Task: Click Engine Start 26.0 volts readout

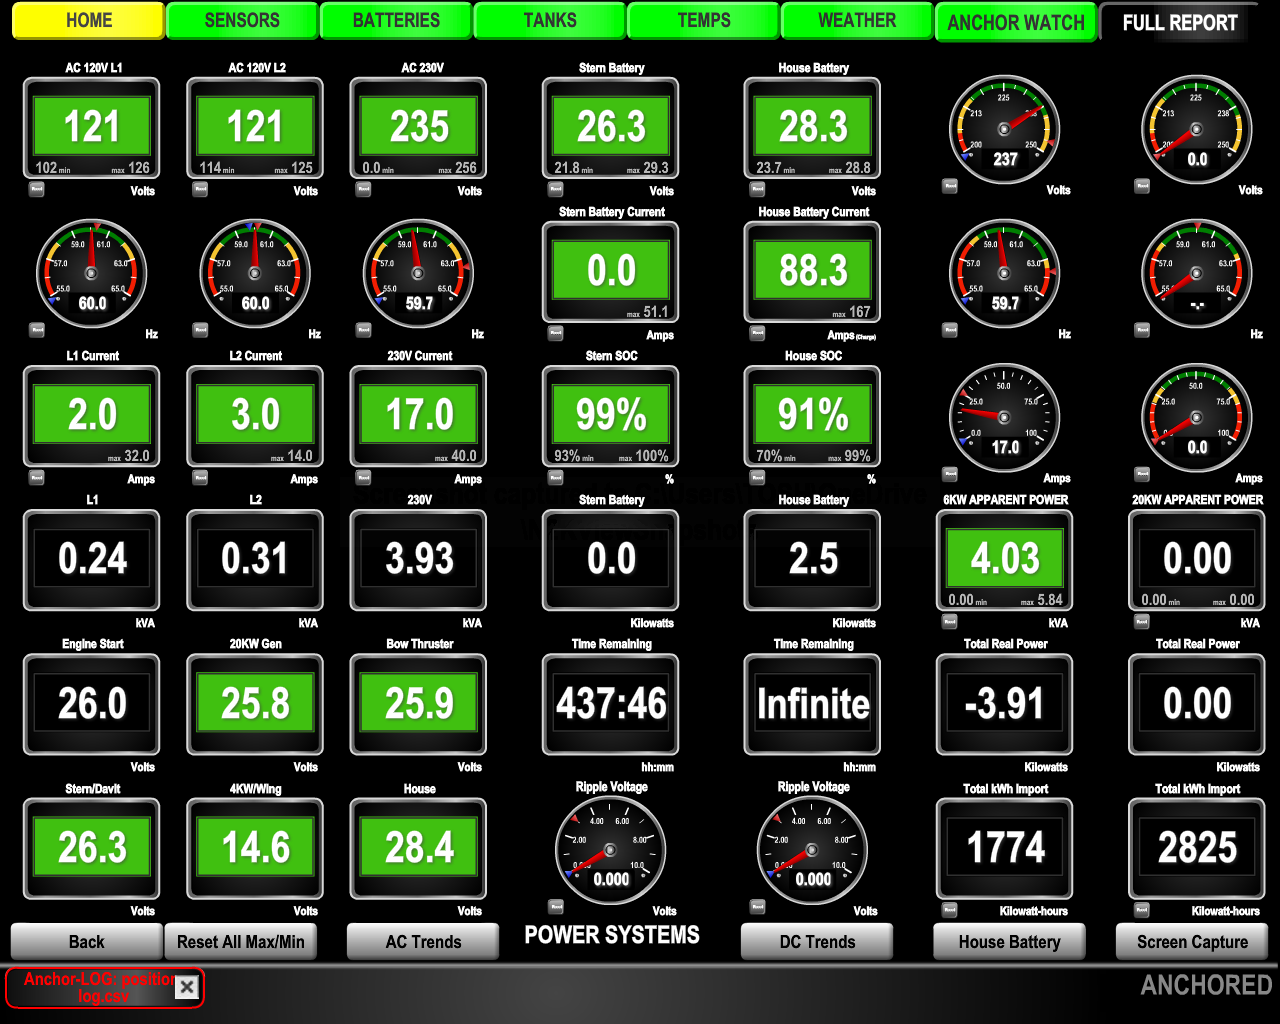Action: (x=92, y=704)
